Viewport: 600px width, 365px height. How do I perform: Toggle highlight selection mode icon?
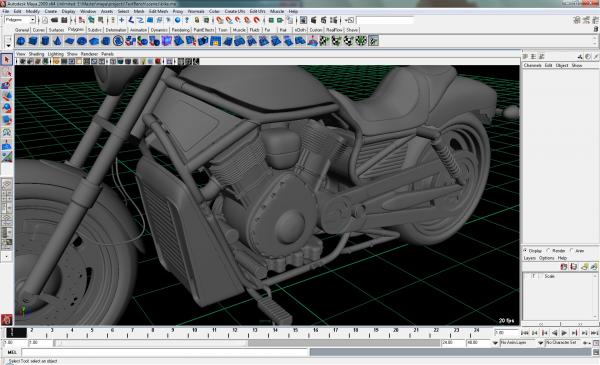point(206,20)
